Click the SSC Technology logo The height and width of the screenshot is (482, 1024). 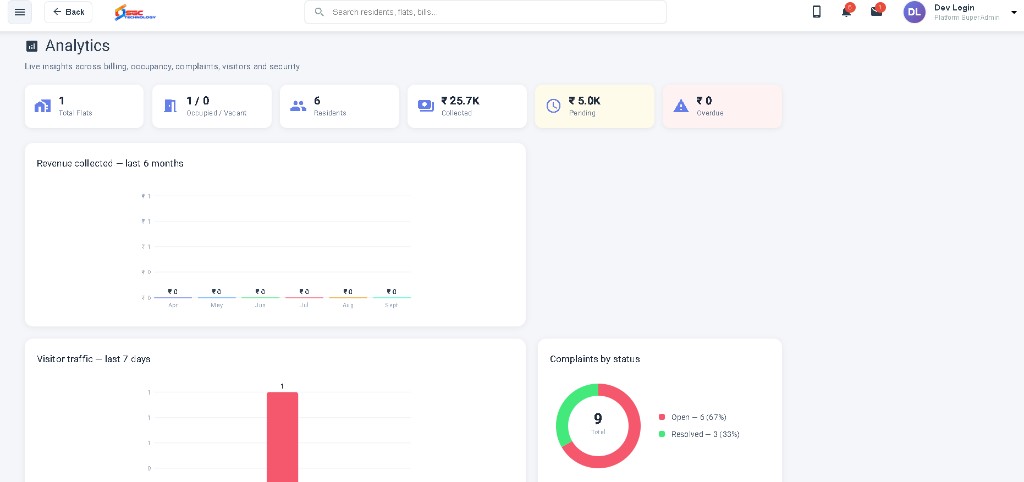[135, 12]
